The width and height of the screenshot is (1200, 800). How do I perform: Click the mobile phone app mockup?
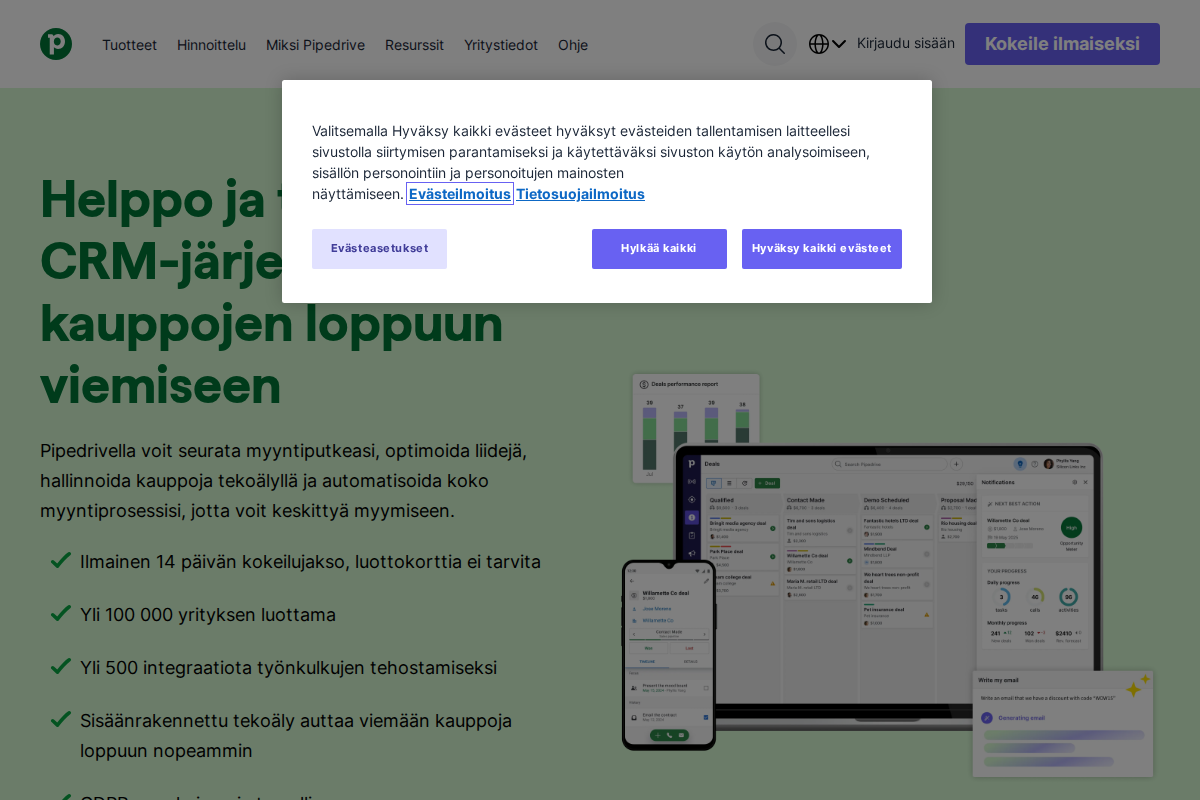click(x=668, y=655)
